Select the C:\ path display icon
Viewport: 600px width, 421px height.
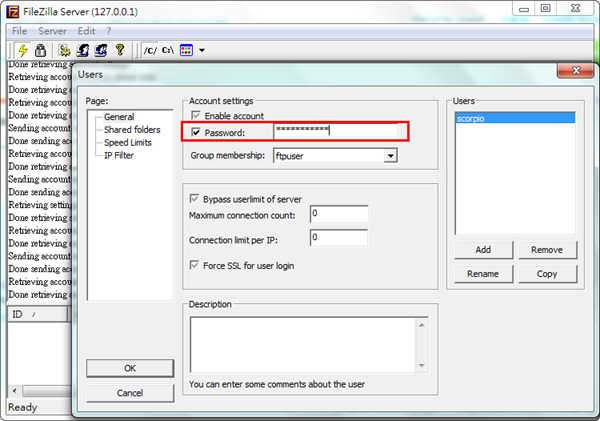167,49
